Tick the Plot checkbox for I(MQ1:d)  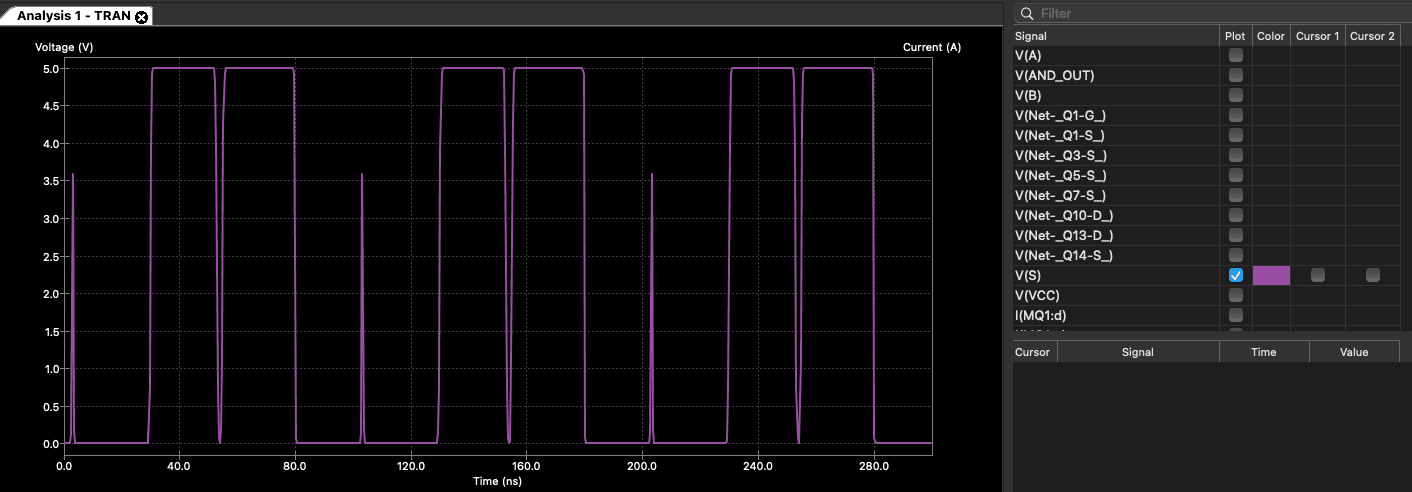pos(1236,315)
